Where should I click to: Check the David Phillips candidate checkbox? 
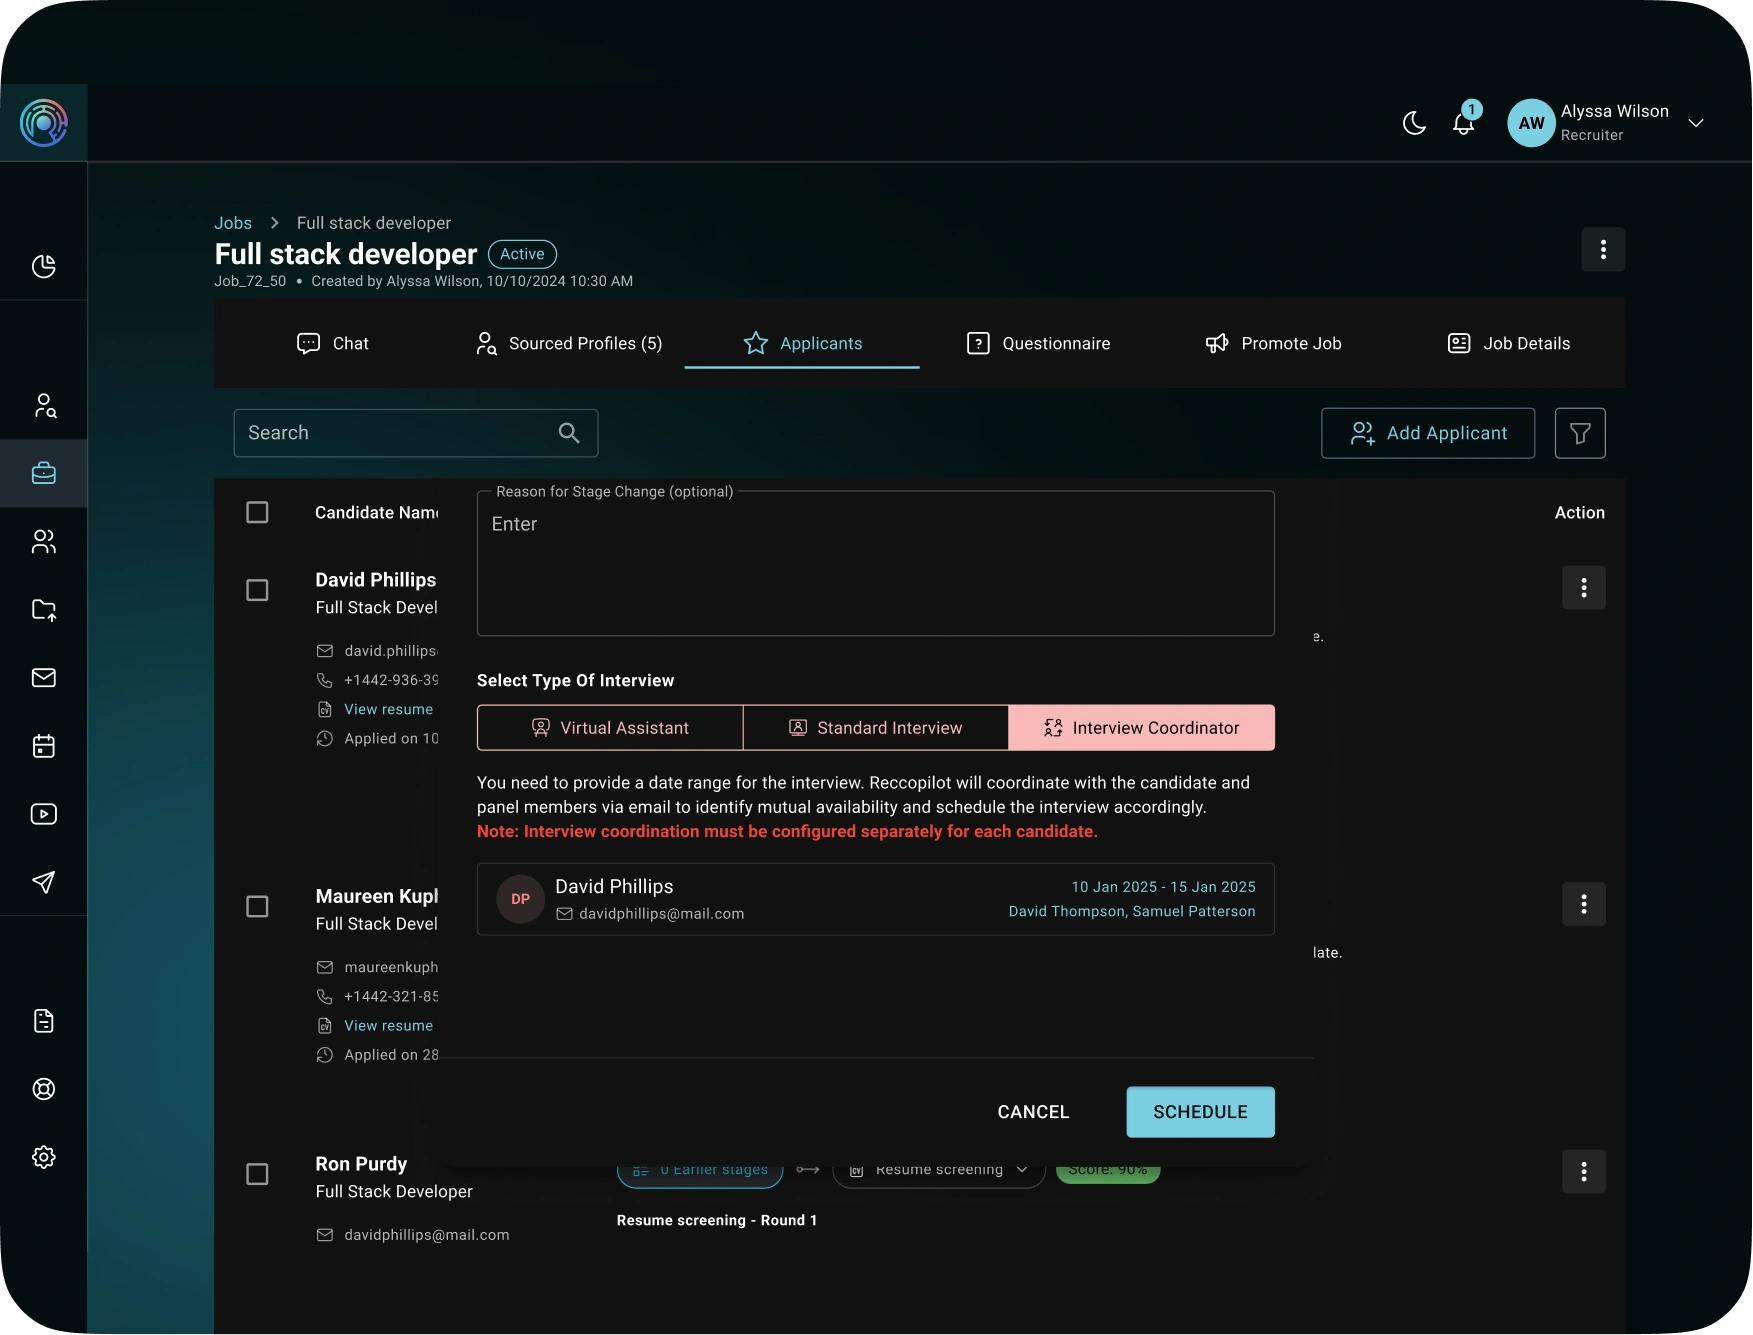tap(257, 590)
